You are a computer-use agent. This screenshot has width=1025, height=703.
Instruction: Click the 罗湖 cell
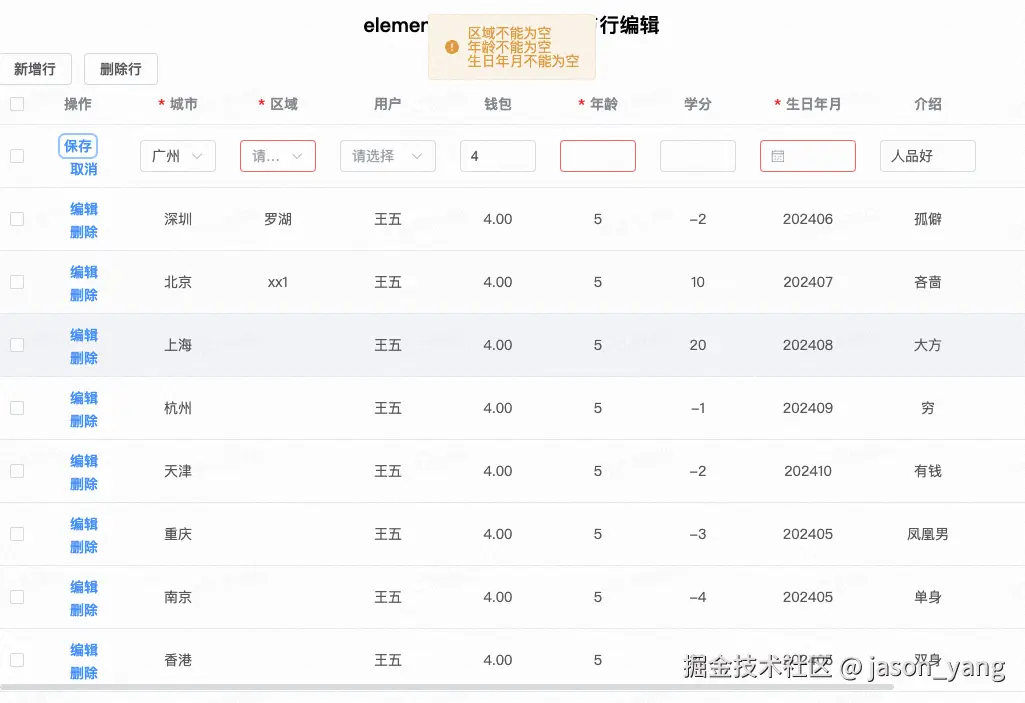pyautogui.click(x=278, y=219)
